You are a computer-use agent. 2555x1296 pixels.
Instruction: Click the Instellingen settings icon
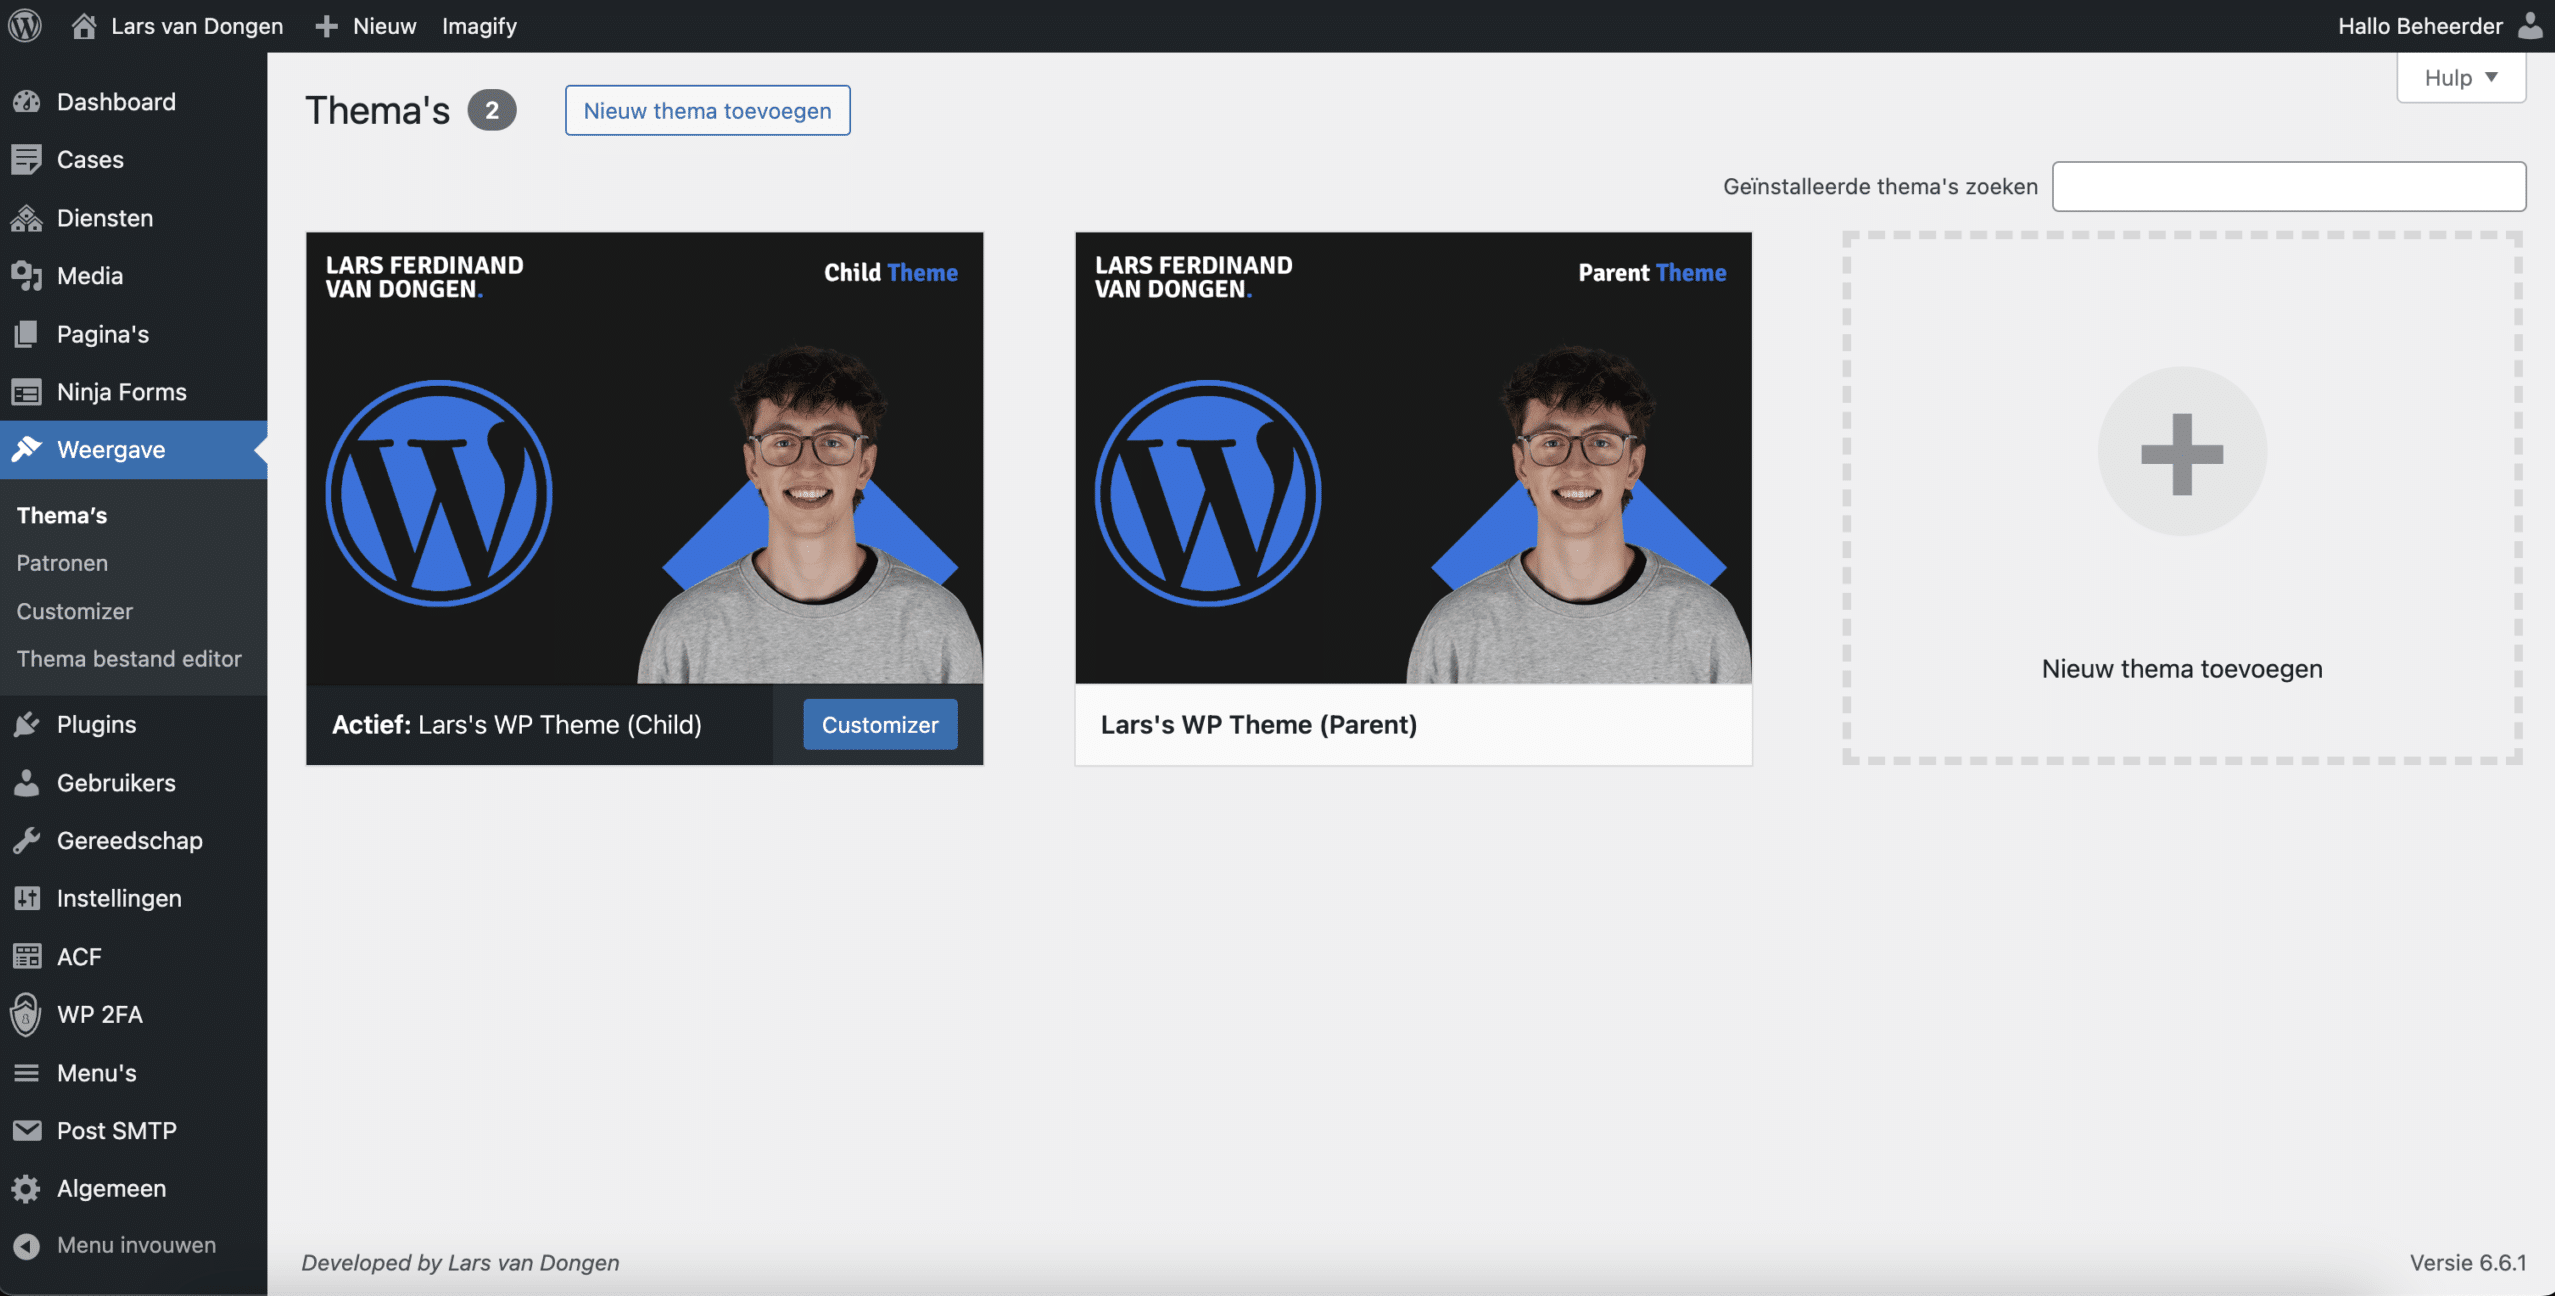[27, 899]
